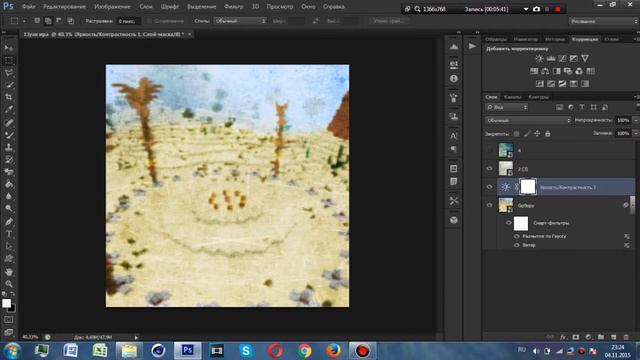Screen dimensions: 640x360
Task: Add a Vibrance adjustment
Action: [x=585, y=58]
